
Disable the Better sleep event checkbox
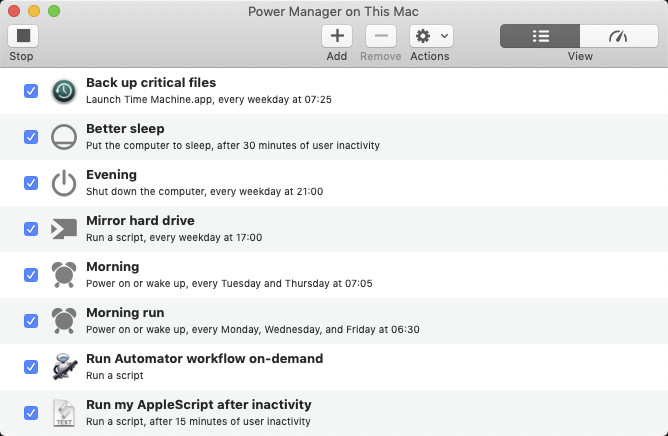coord(31,137)
